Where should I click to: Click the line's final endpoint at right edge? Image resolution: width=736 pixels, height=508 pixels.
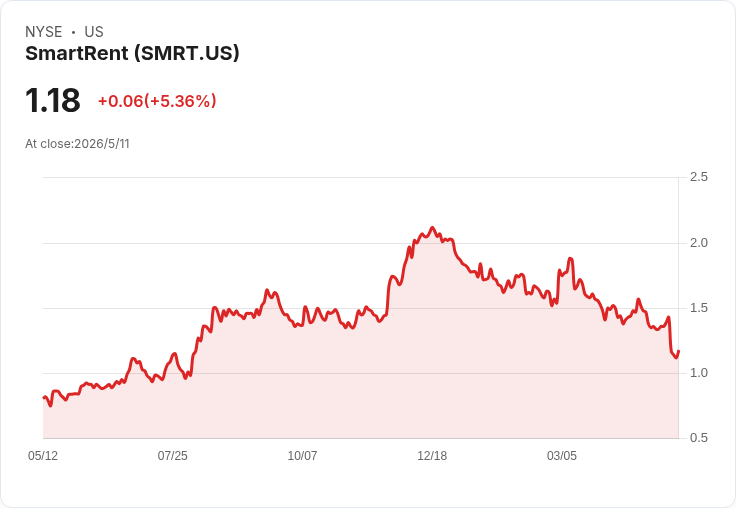[x=678, y=351]
